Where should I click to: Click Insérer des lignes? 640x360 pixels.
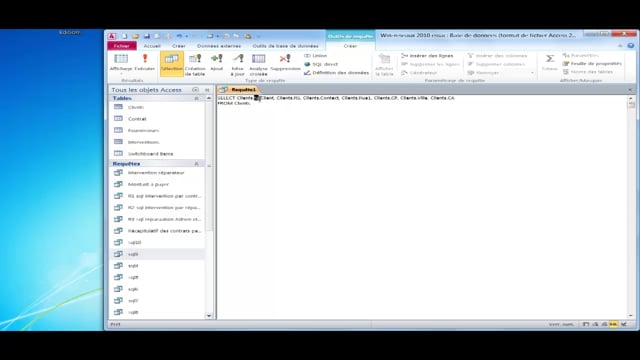(427, 56)
